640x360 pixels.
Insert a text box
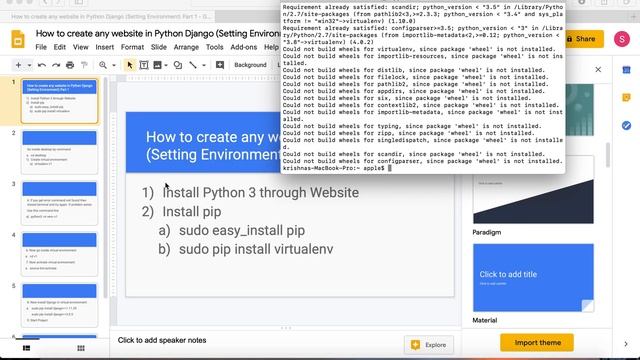coord(144,65)
